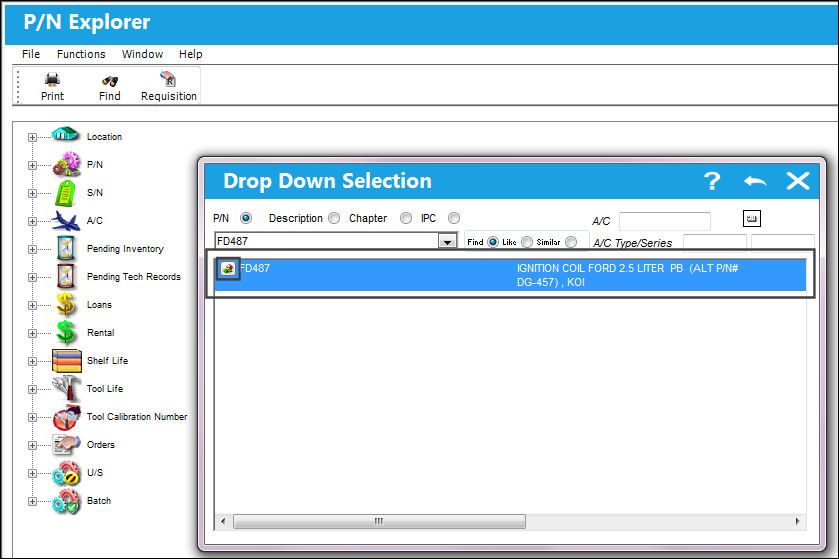The width and height of the screenshot is (839, 559).
Task: Open the Requisition toolbar icon
Action: coord(168,79)
